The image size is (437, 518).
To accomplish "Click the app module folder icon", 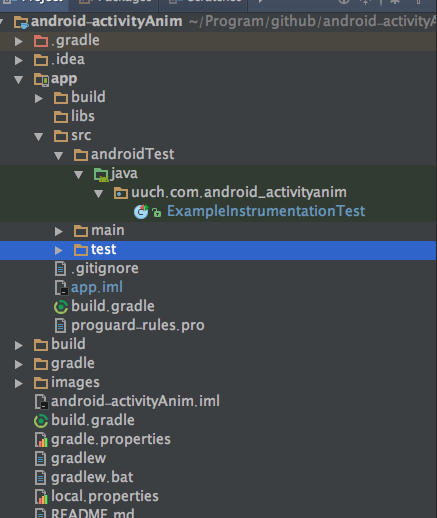I will (x=41, y=79).
